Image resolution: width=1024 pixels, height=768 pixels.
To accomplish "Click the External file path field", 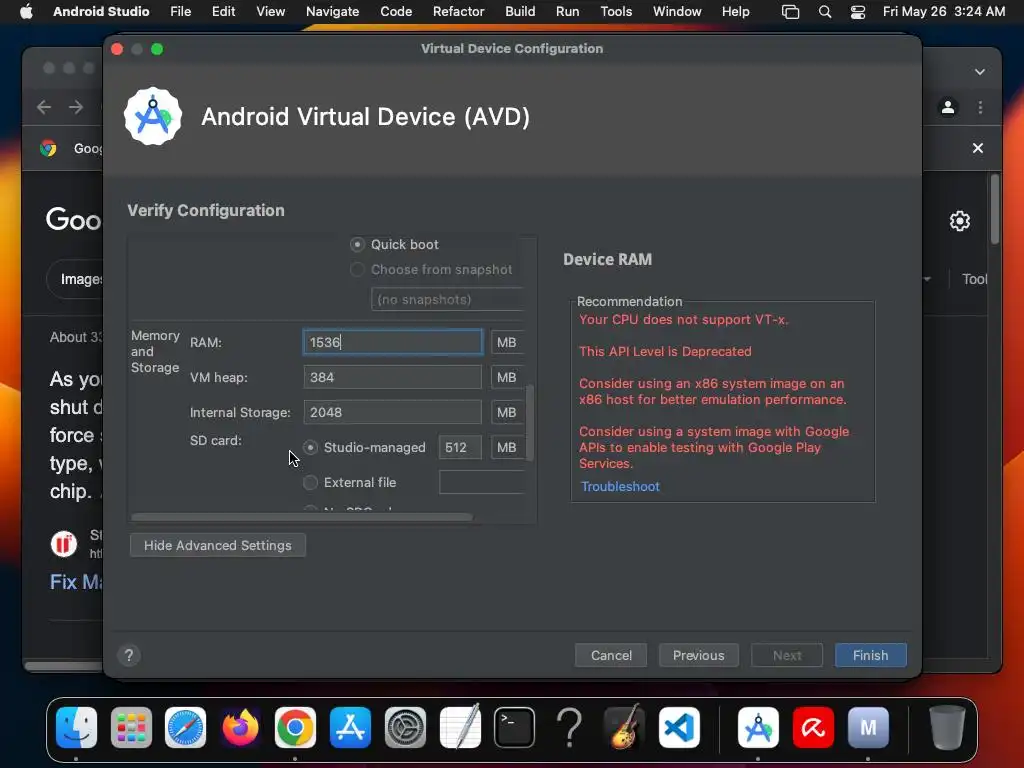I will (482, 483).
